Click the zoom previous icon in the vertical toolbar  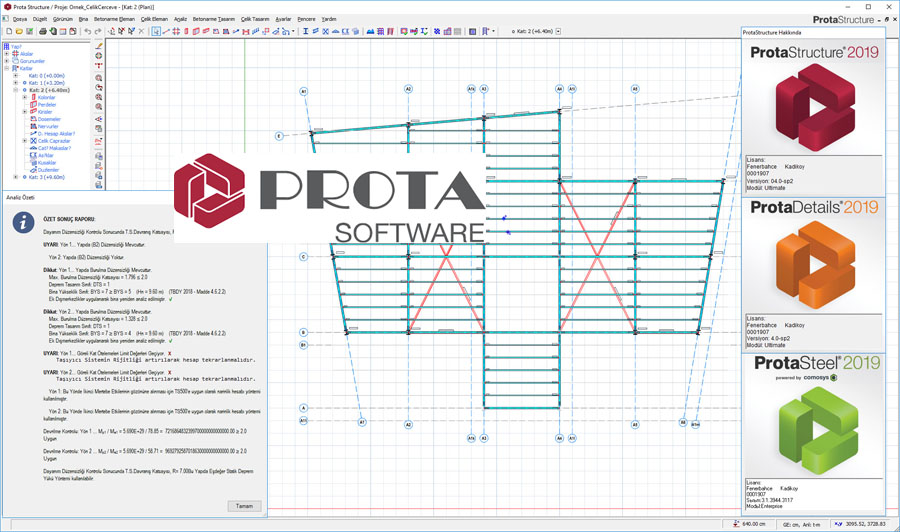pyautogui.click(x=99, y=87)
